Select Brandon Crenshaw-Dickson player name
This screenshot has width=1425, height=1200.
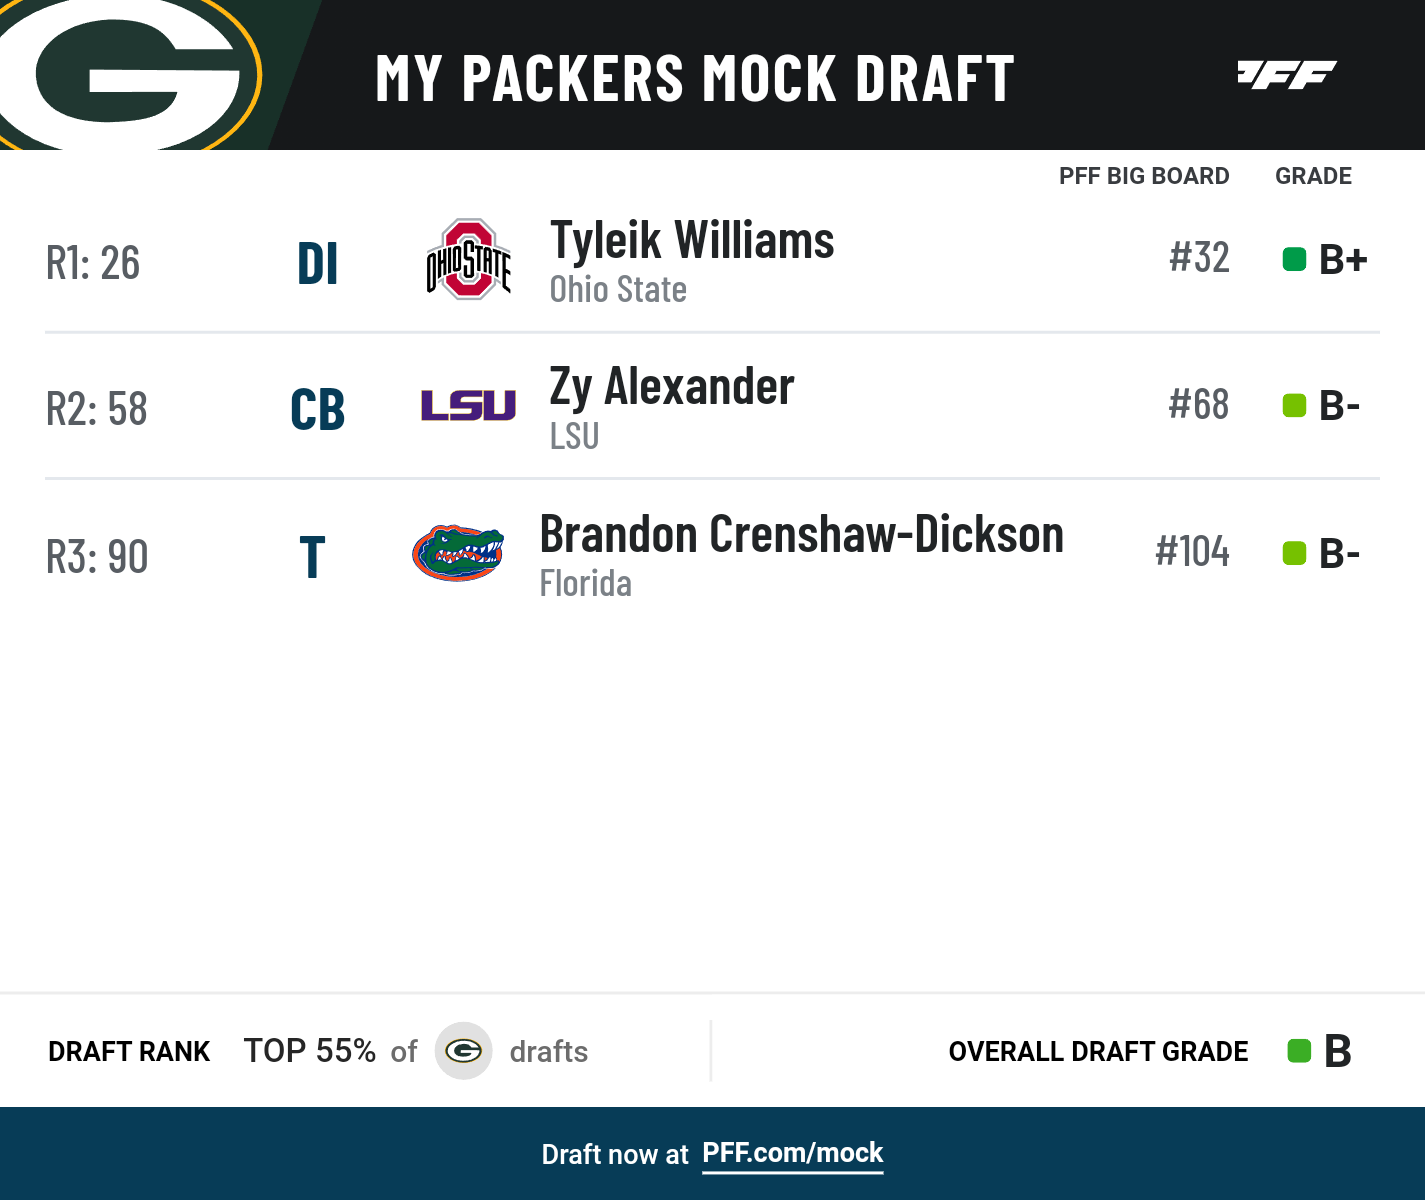tap(801, 534)
